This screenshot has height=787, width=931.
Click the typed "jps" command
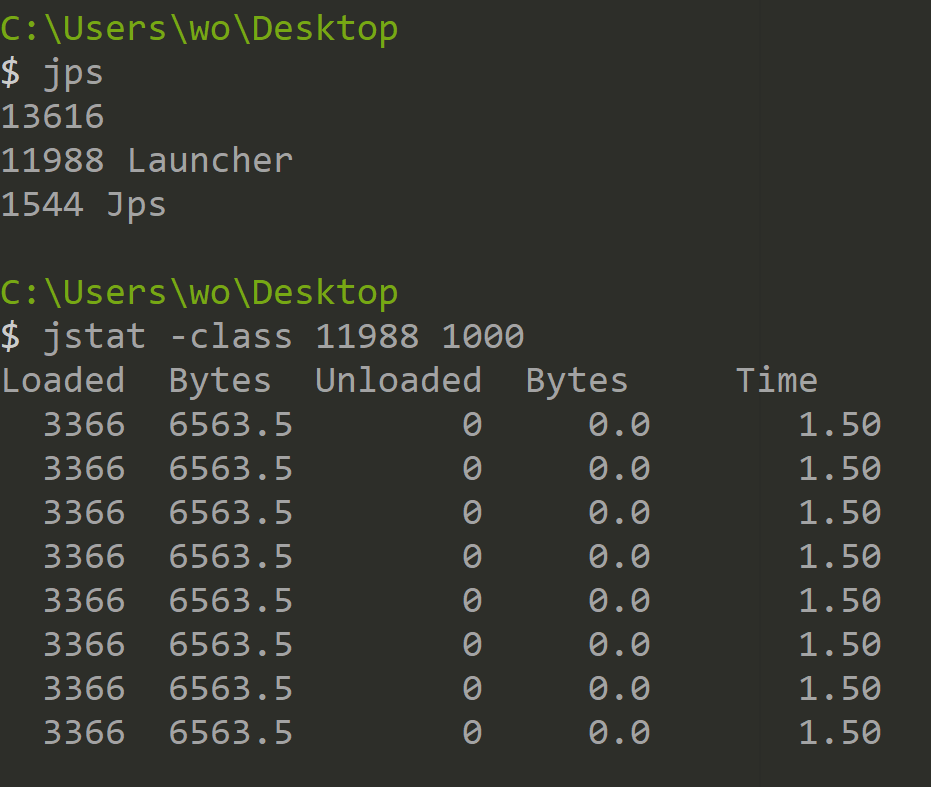[73, 73]
